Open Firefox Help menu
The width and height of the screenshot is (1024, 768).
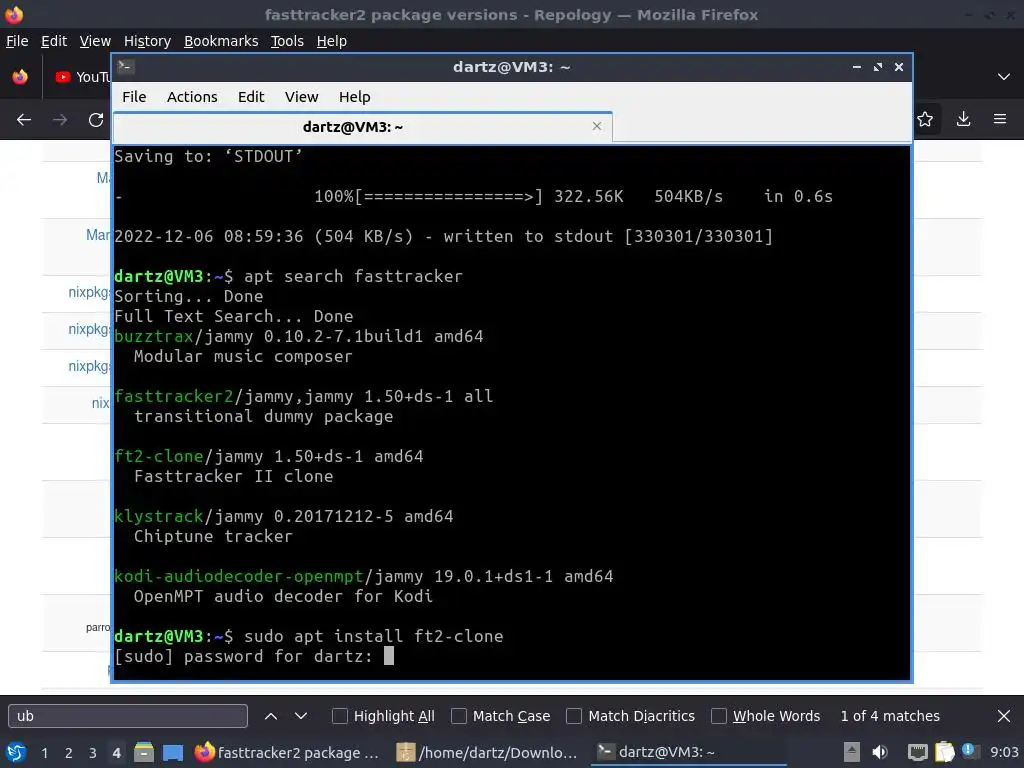[332, 41]
